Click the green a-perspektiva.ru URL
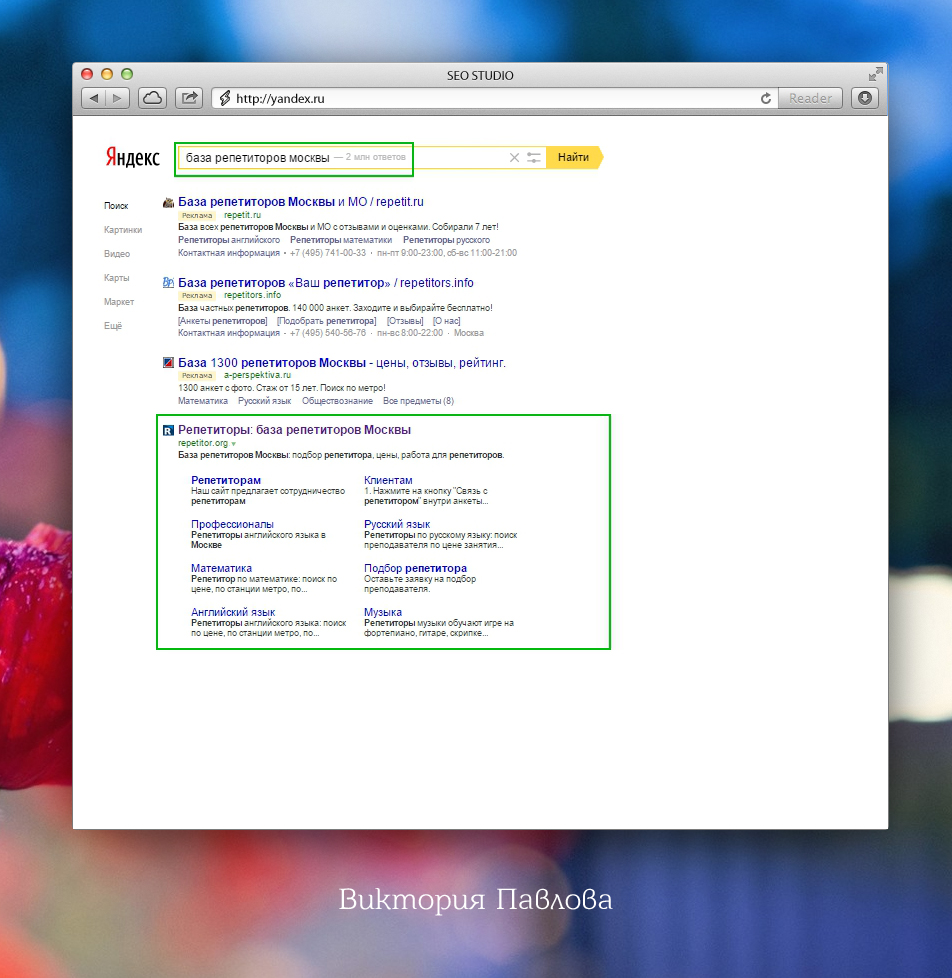The height and width of the screenshot is (978, 952). [x=258, y=375]
